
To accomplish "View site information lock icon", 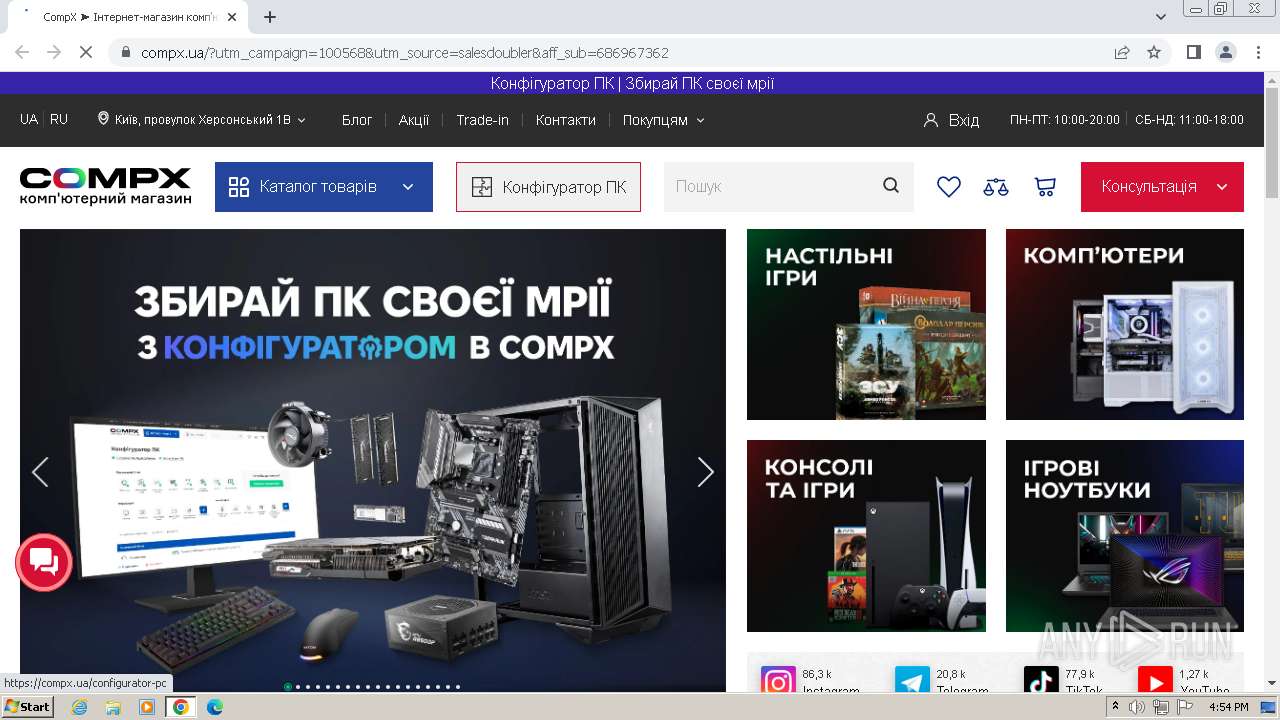I will (x=125, y=52).
